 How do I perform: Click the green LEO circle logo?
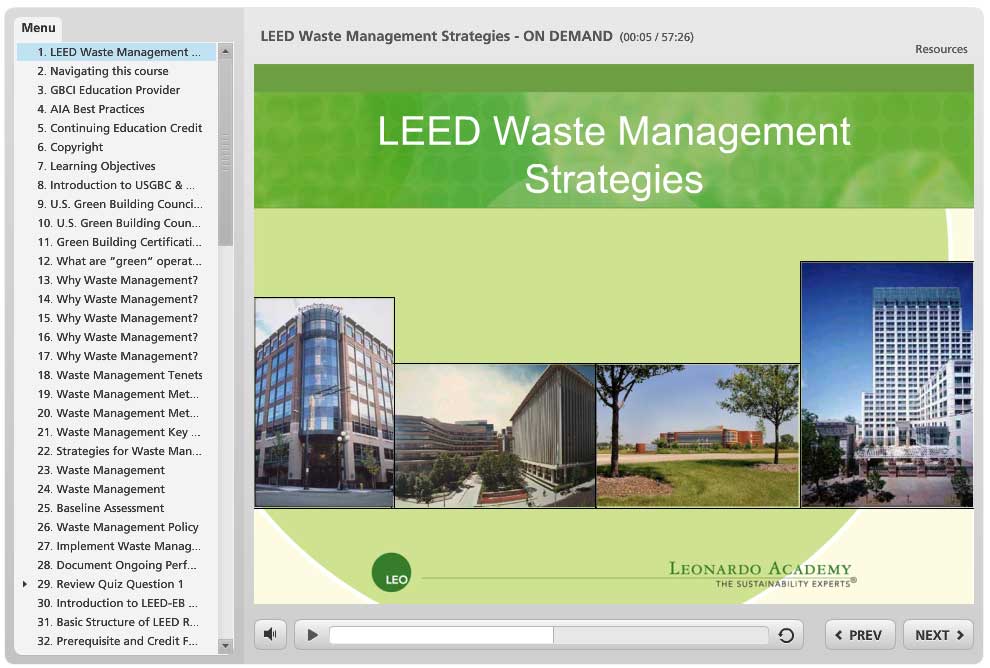pos(391,573)
